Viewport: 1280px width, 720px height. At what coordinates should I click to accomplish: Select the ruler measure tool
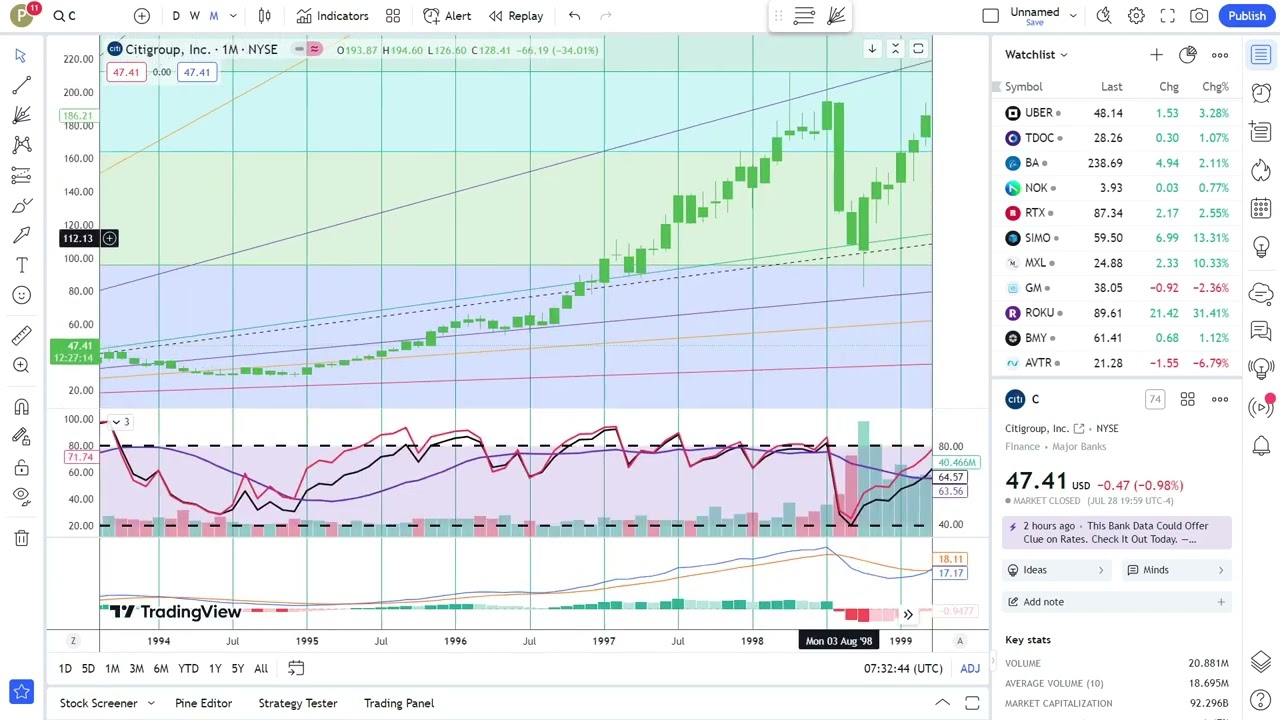21,335
